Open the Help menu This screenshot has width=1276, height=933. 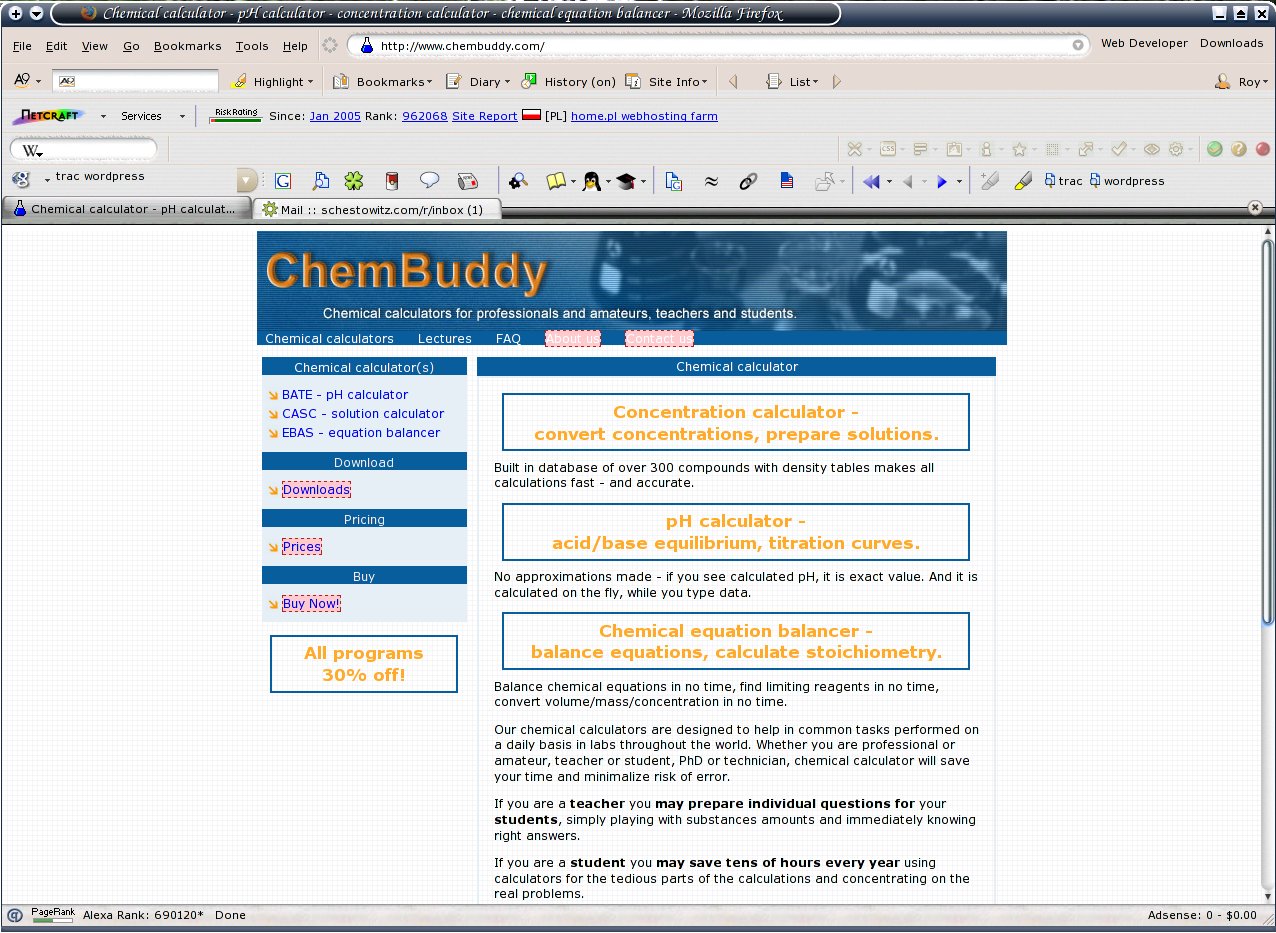pos(295,46)
